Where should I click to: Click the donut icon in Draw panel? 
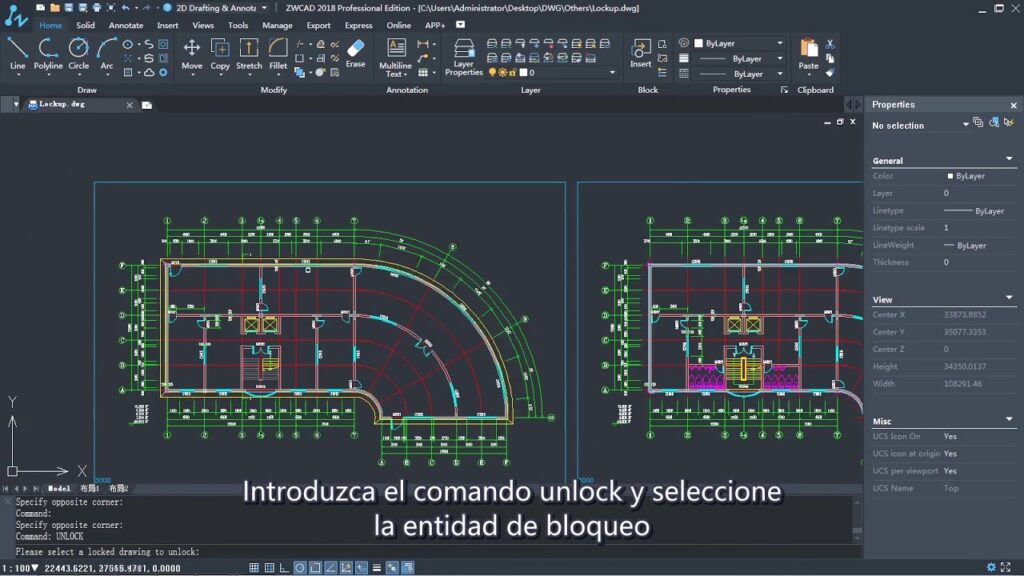pyautogui.click(x=163, y=72)
